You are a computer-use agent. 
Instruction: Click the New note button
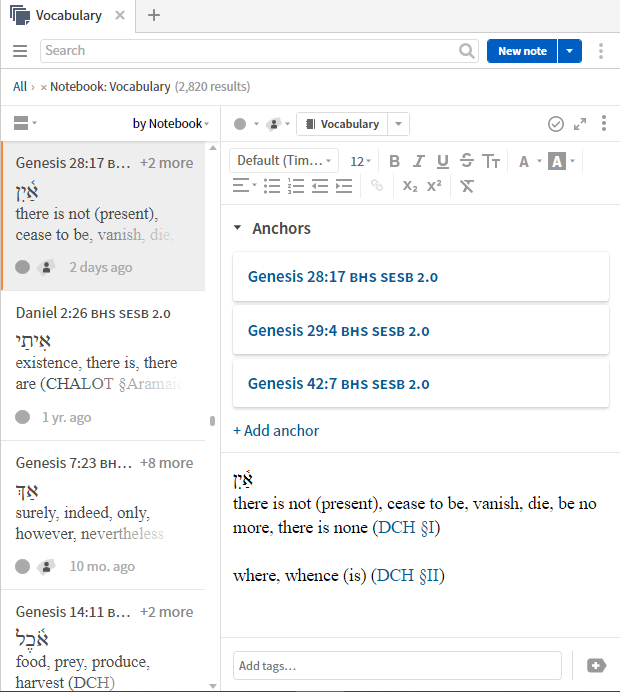[x=522, y=51]
